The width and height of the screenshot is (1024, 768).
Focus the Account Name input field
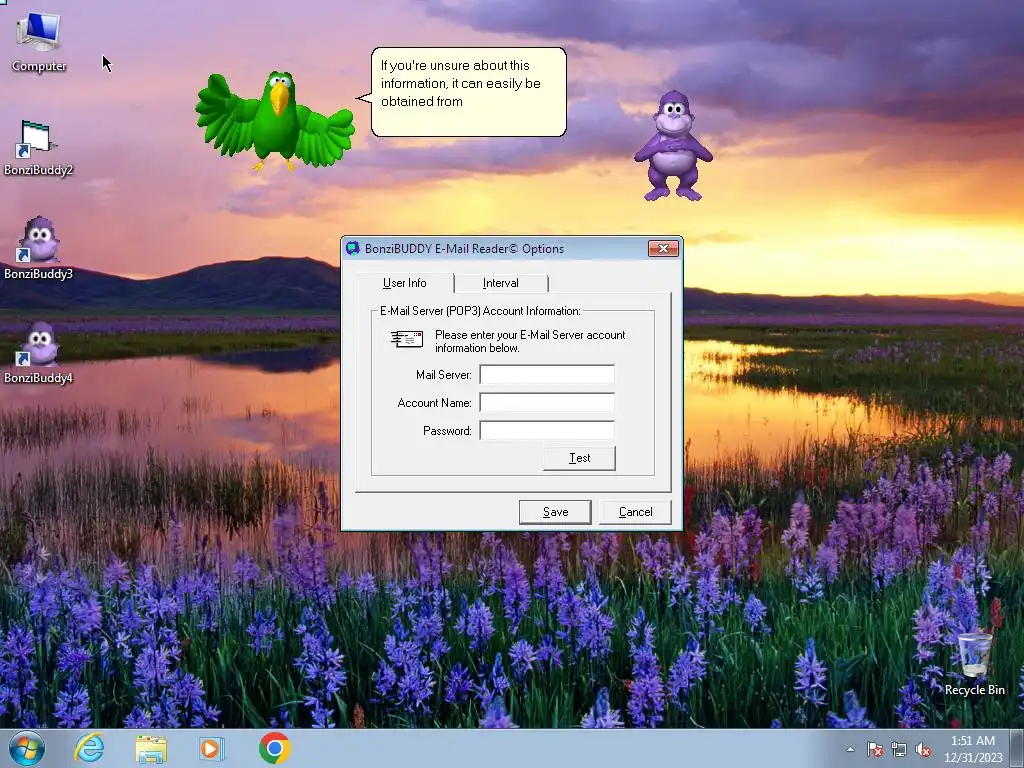click(x=547, y=402)
